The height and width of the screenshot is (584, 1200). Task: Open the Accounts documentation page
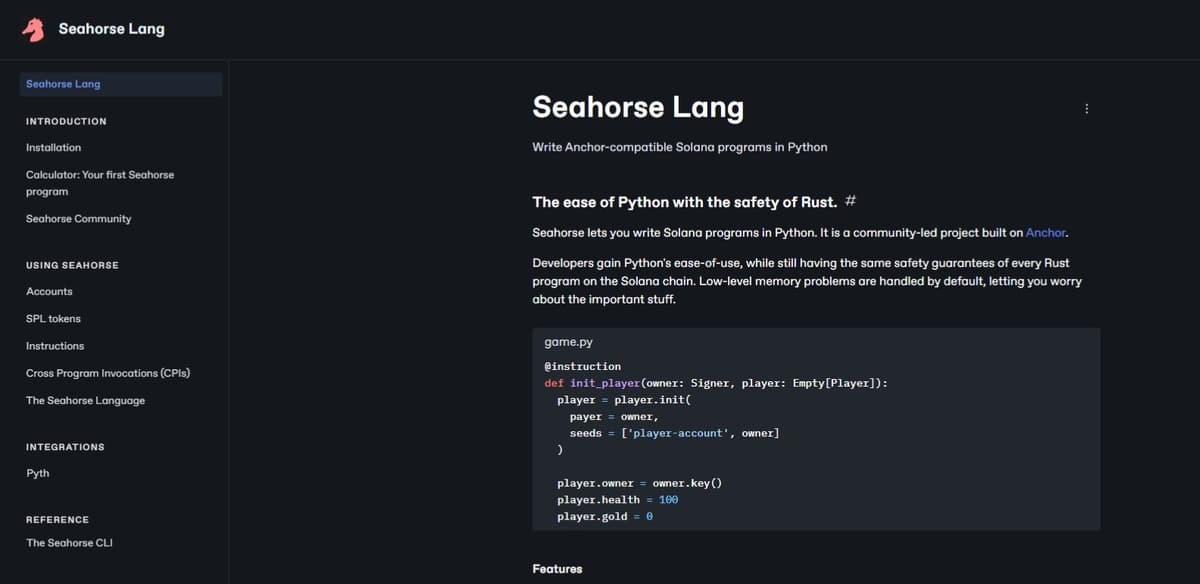[x=49, y=291]
